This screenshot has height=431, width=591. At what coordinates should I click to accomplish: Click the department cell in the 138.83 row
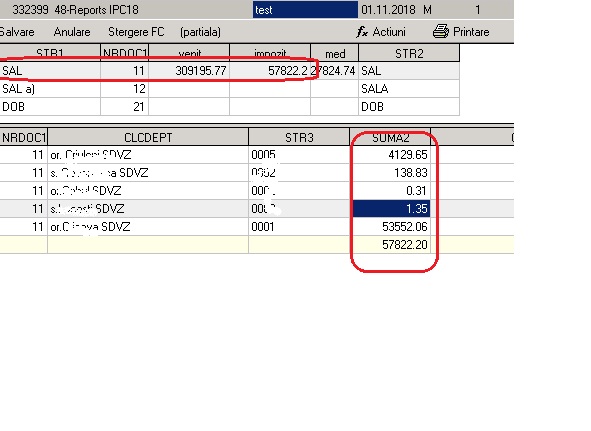[x=148, y=173]
